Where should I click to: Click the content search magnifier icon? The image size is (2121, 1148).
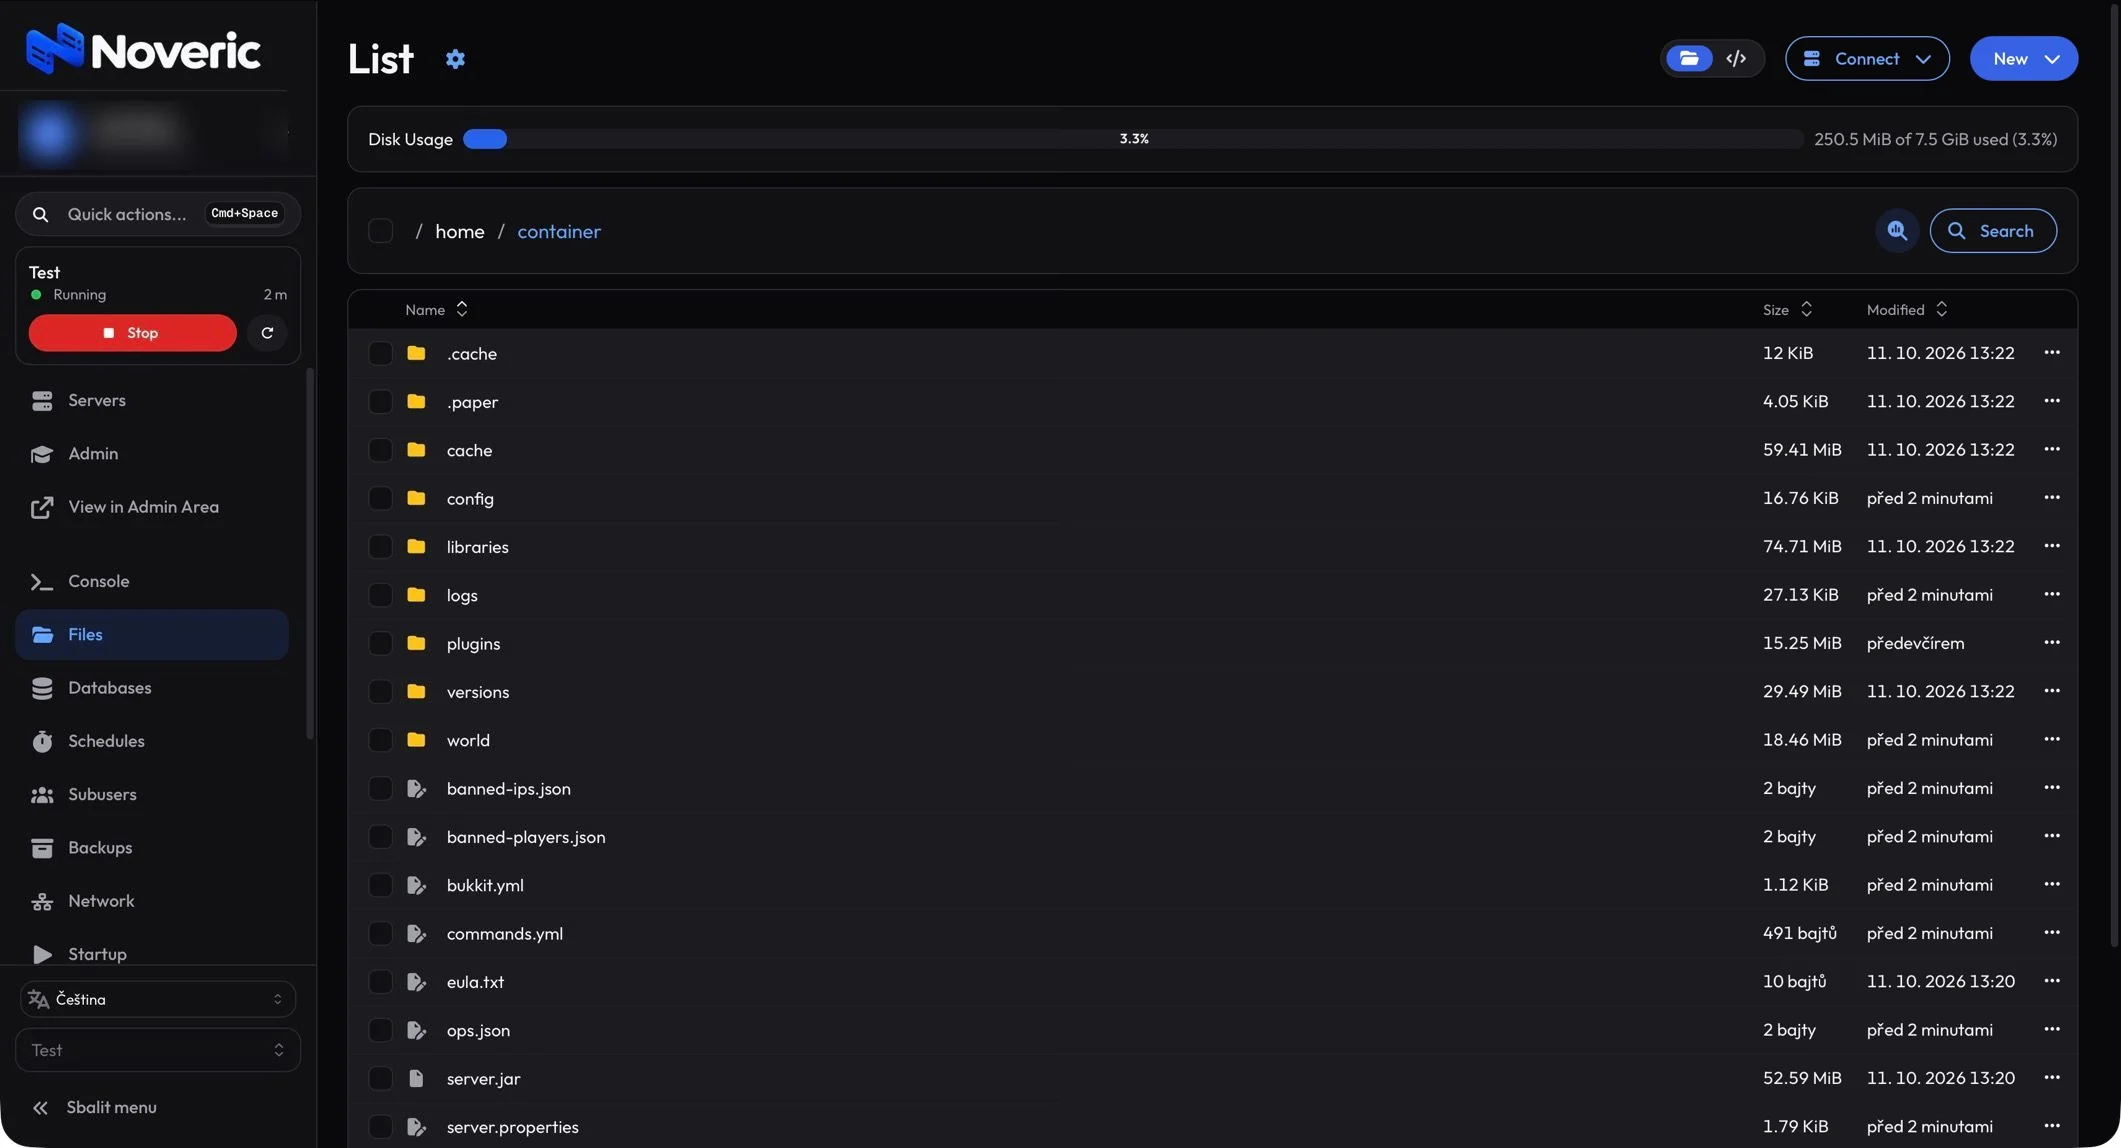point(1897,231)
